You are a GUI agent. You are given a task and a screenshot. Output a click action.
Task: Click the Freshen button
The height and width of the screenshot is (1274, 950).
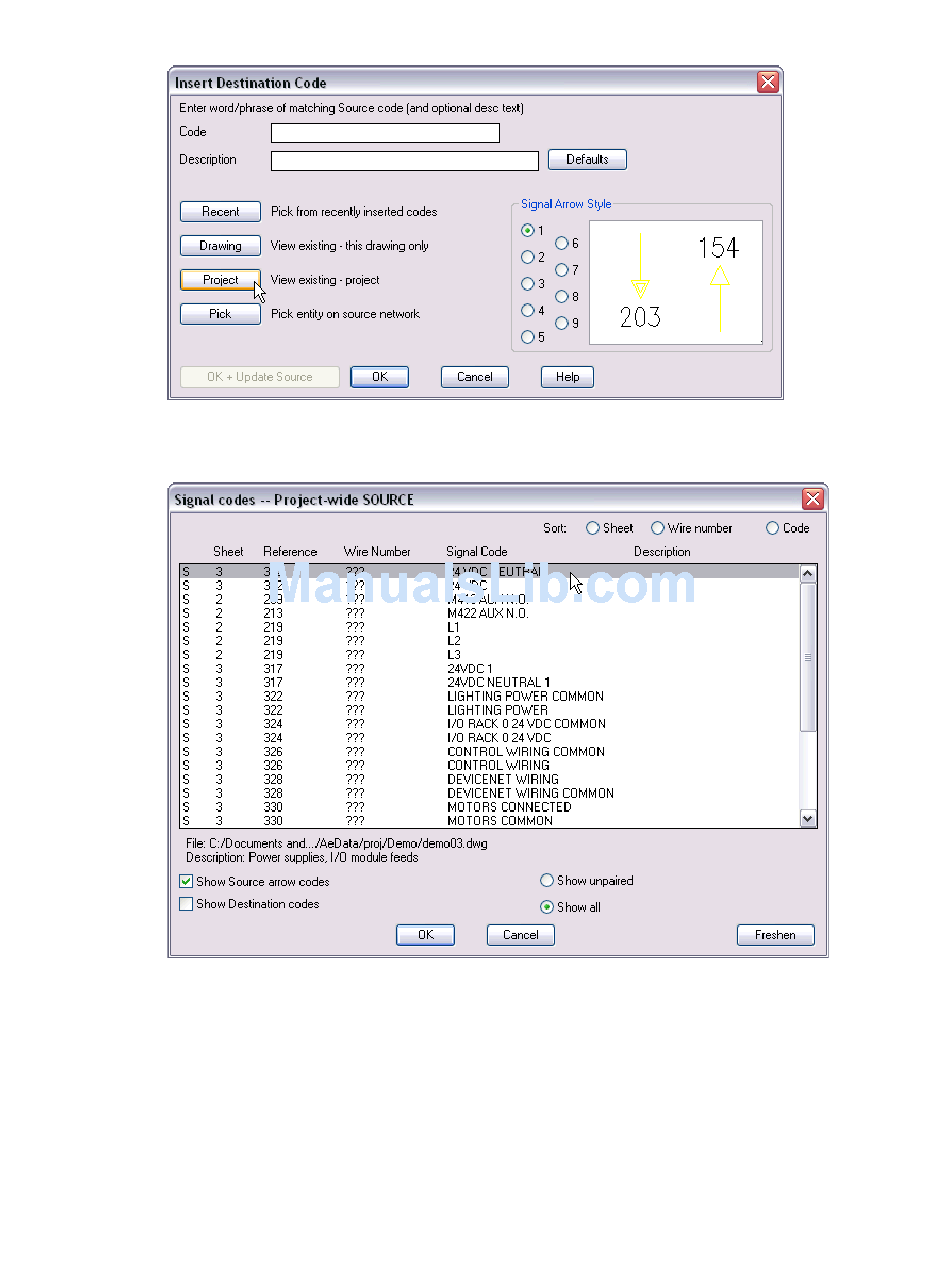775,935
